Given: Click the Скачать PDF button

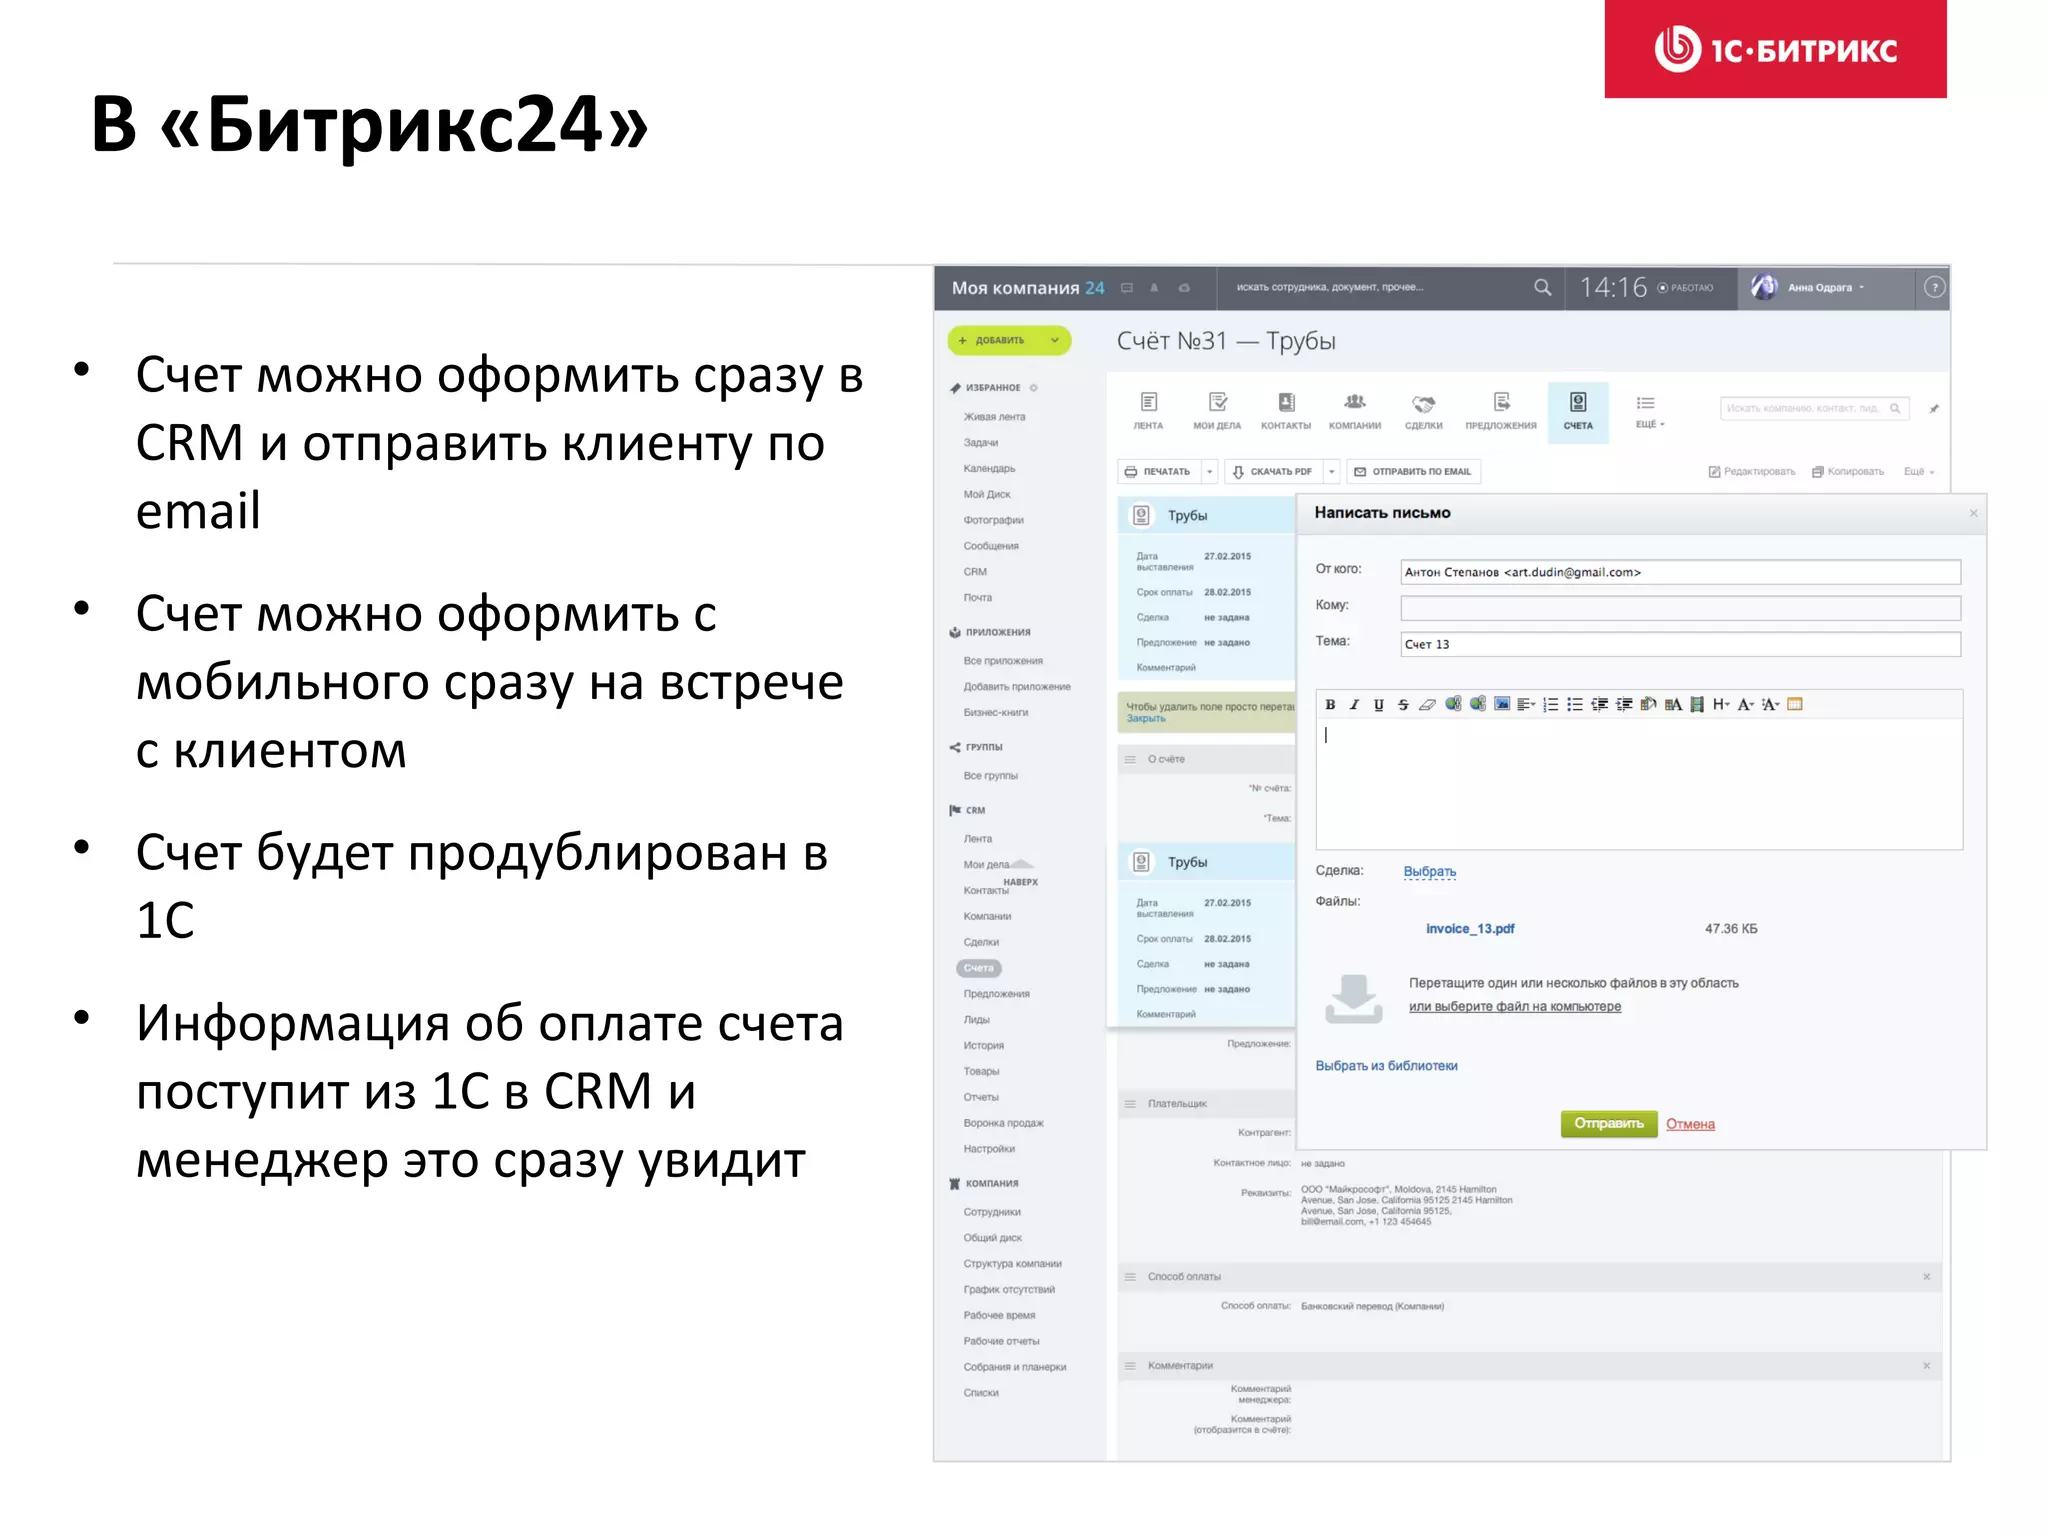Looking at the screenshot, I should 1272,471.
